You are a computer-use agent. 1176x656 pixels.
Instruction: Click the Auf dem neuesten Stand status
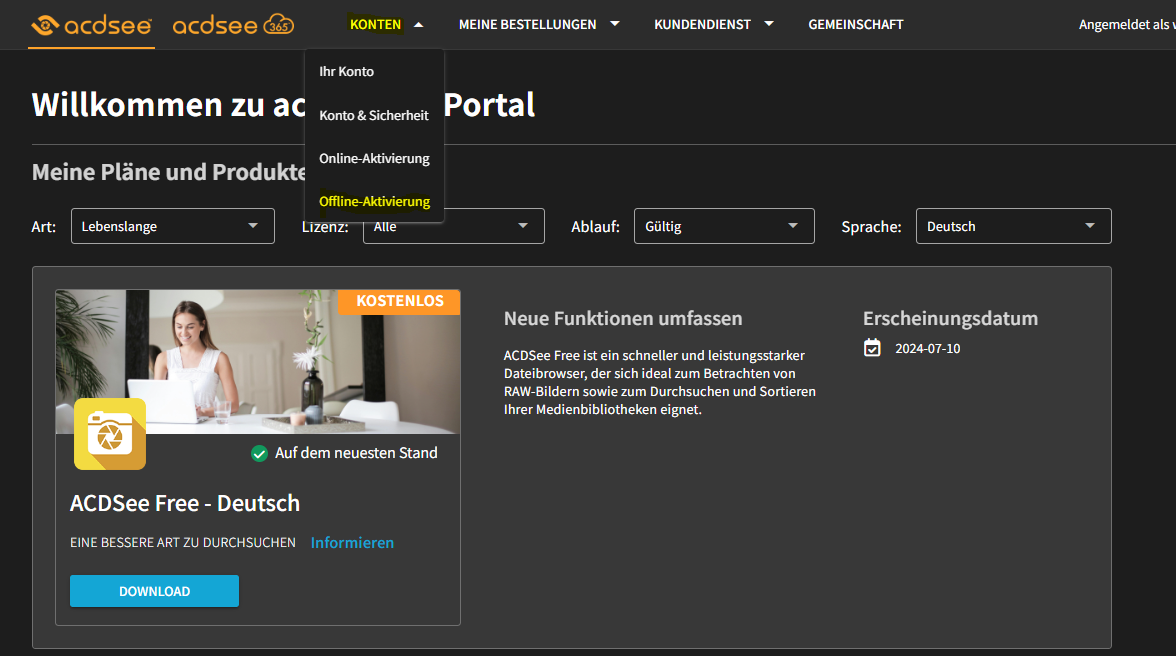[356, 453]
